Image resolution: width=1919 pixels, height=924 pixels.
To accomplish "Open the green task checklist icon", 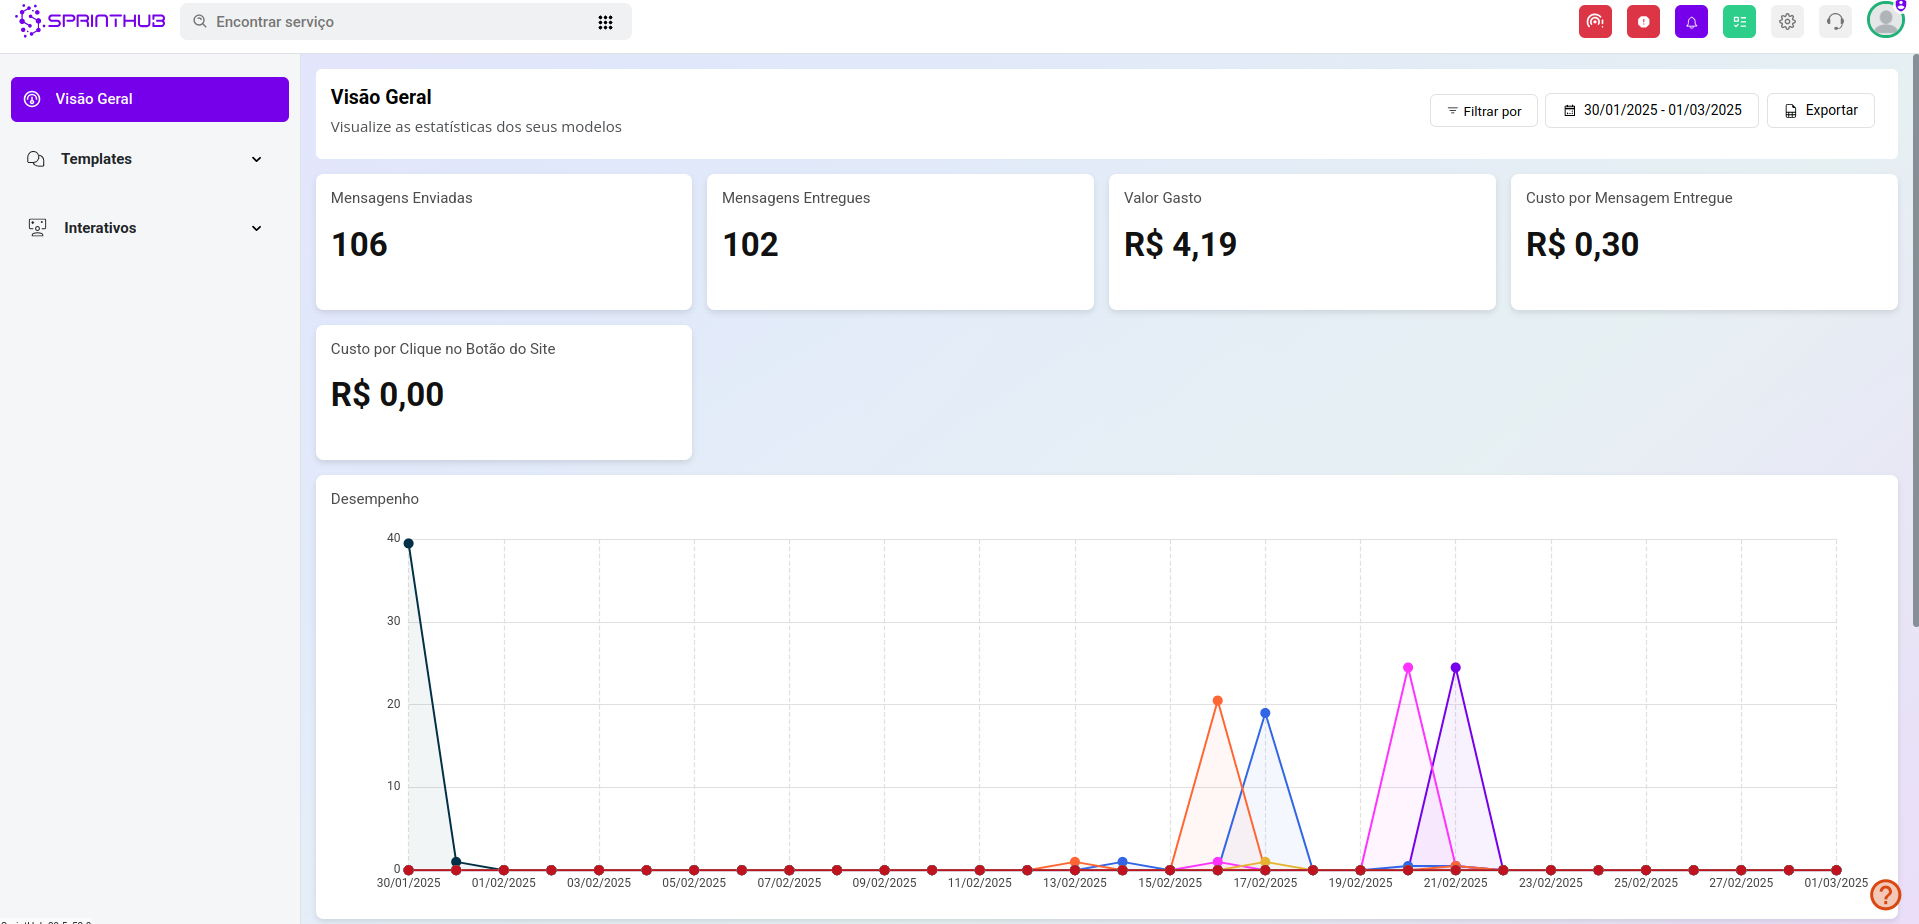I will coord(1739,22).
